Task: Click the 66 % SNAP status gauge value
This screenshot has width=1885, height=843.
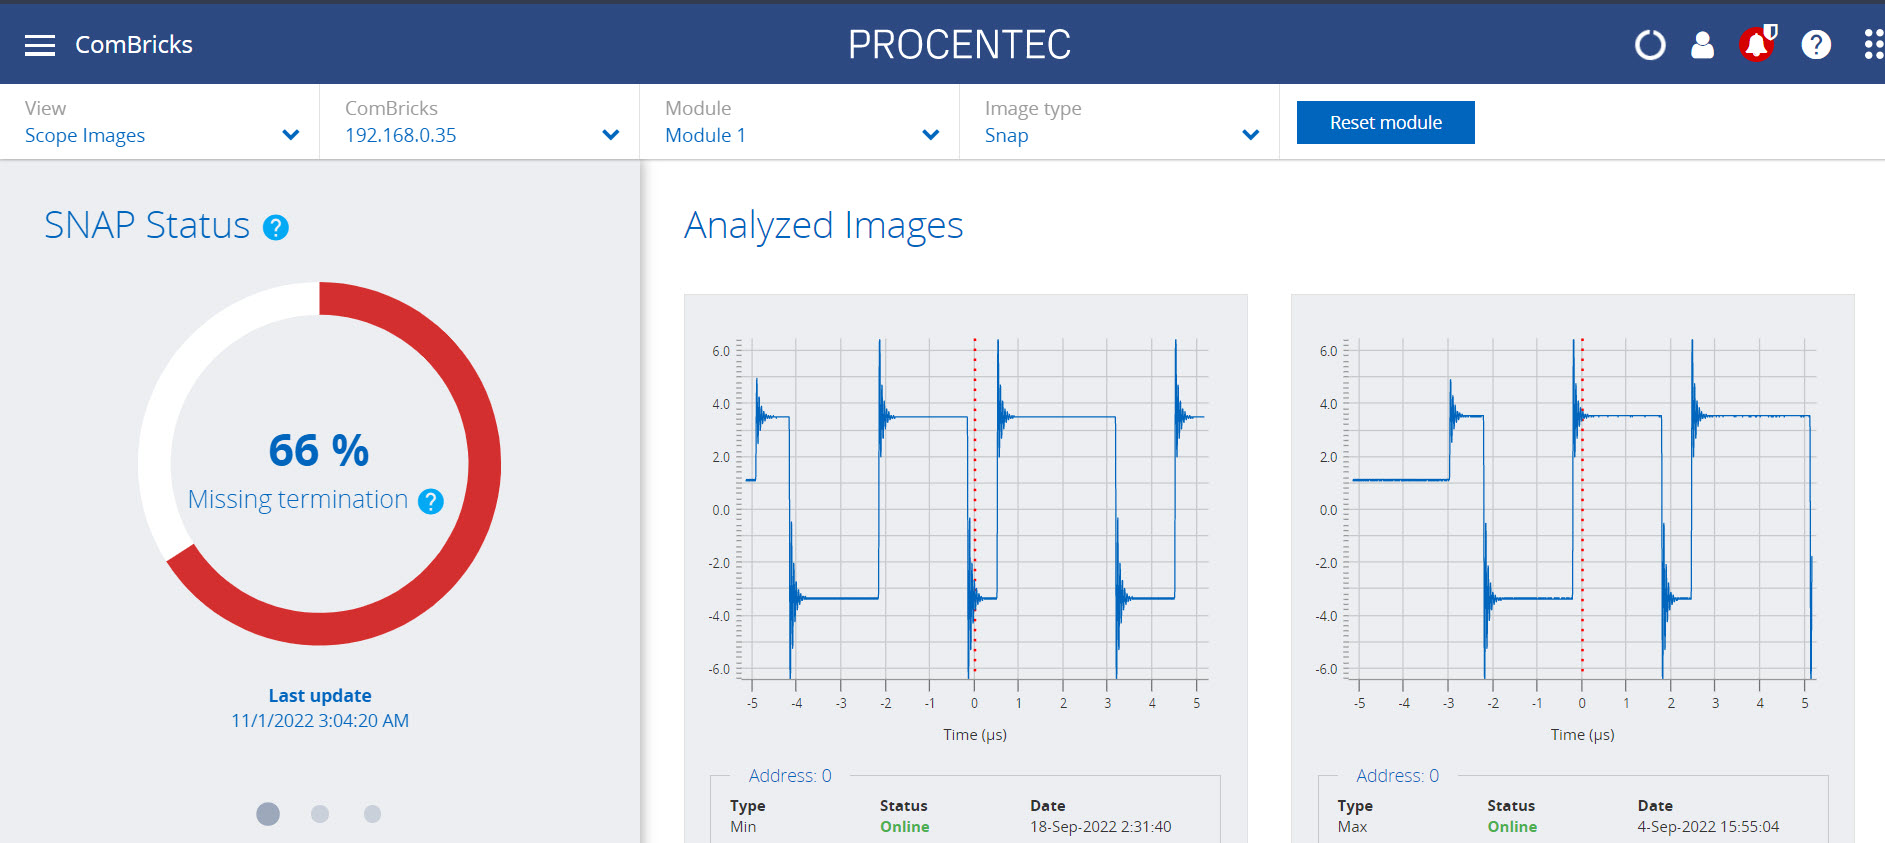Action: (x=319, y=450)
